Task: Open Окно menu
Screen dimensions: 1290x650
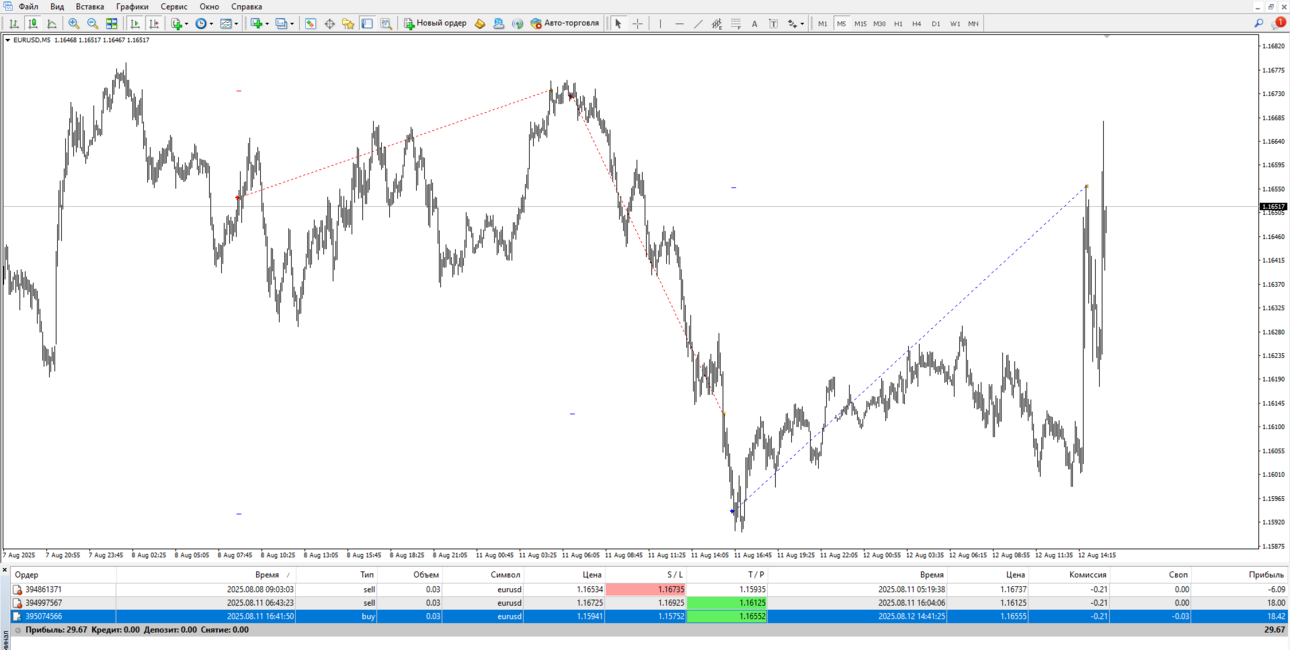Action: pyautogui.click(x=209, y=6)
